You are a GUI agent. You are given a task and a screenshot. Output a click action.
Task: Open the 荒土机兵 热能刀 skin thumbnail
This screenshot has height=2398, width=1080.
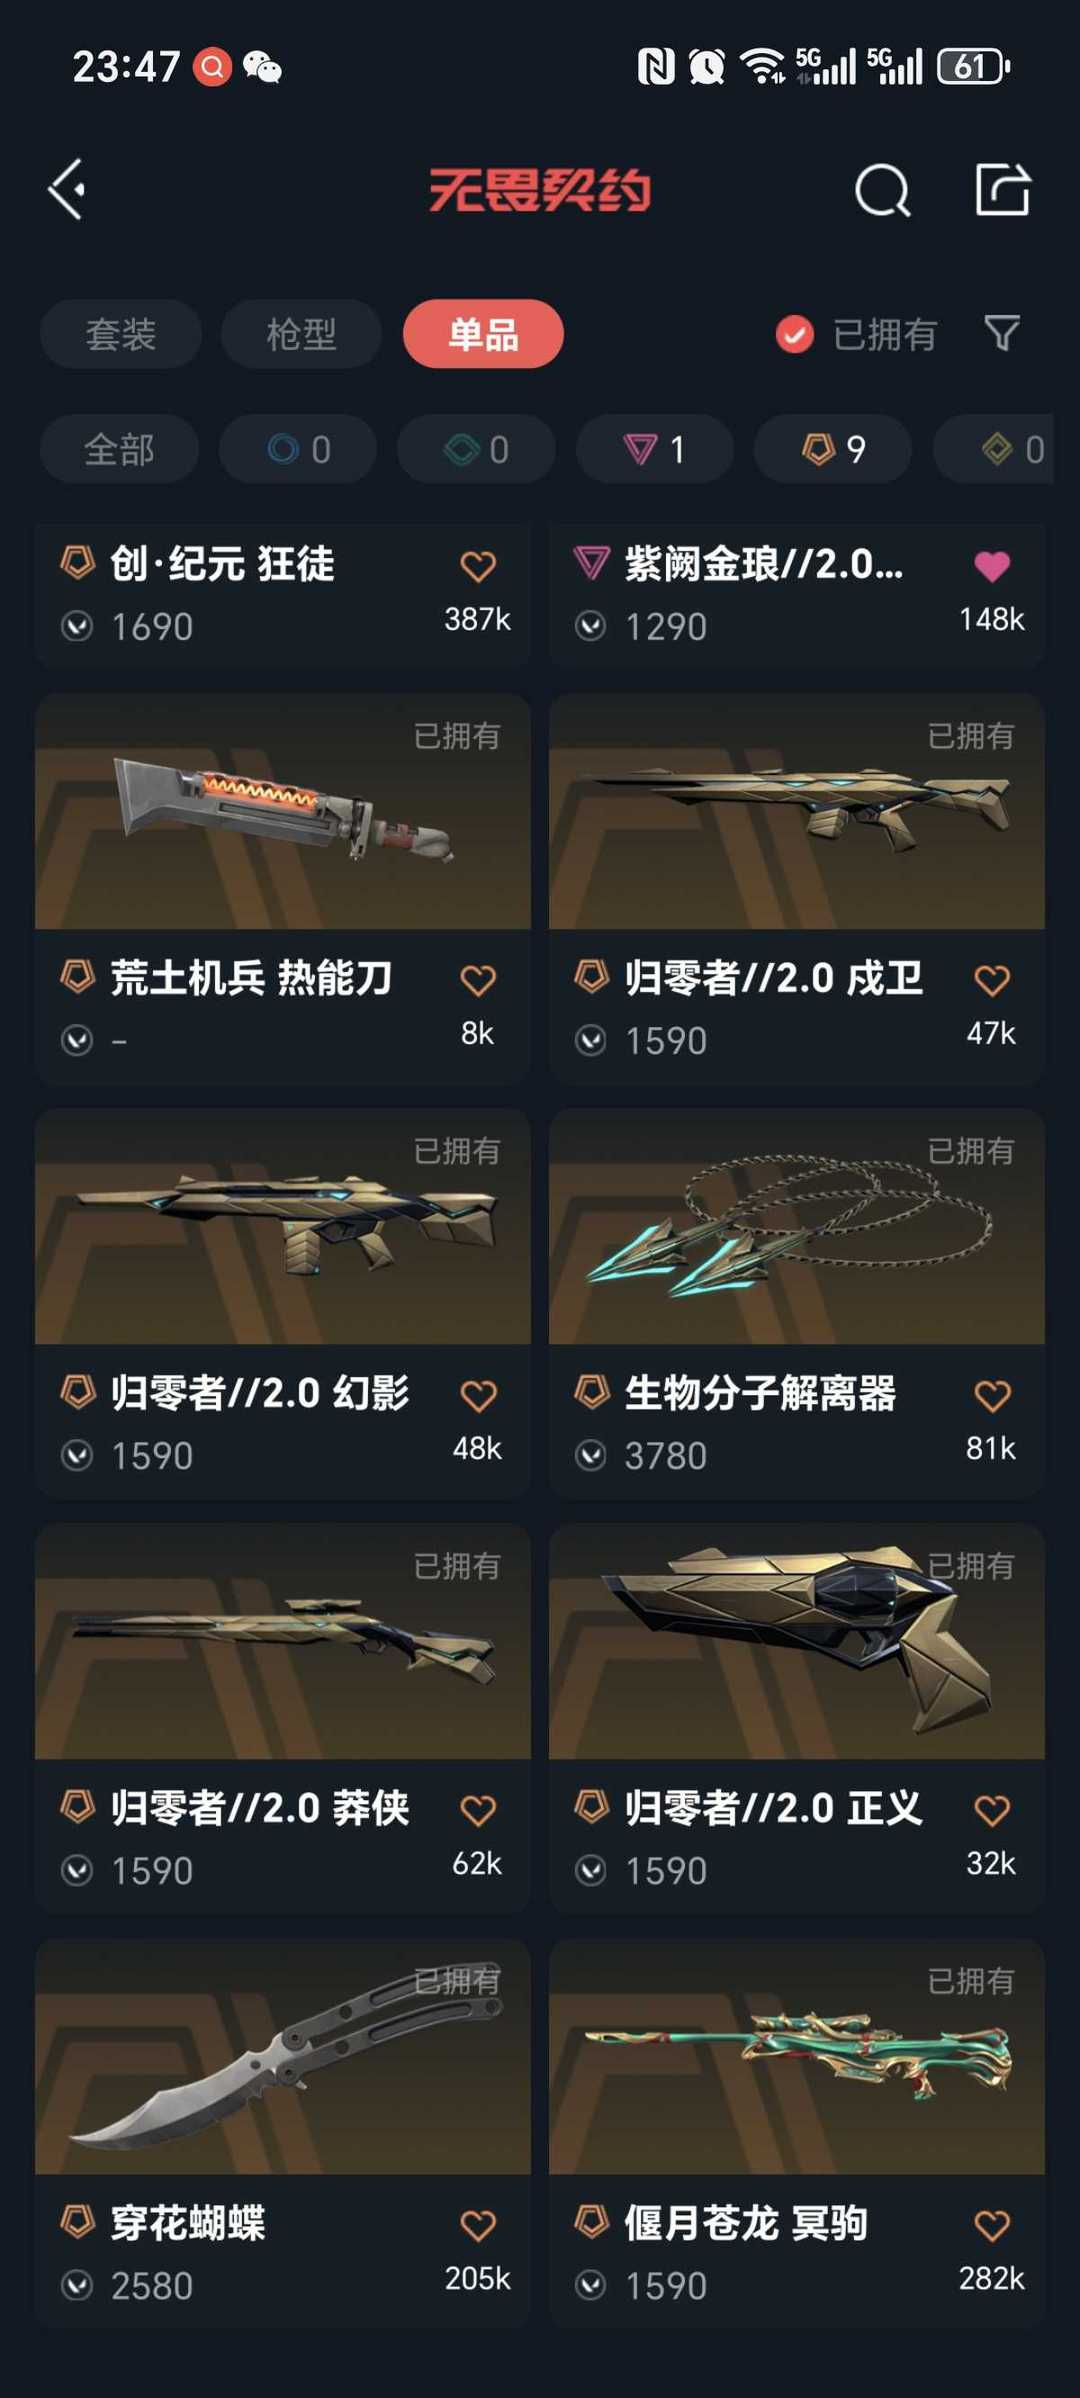pyautogui.click(x=283, y=812)
